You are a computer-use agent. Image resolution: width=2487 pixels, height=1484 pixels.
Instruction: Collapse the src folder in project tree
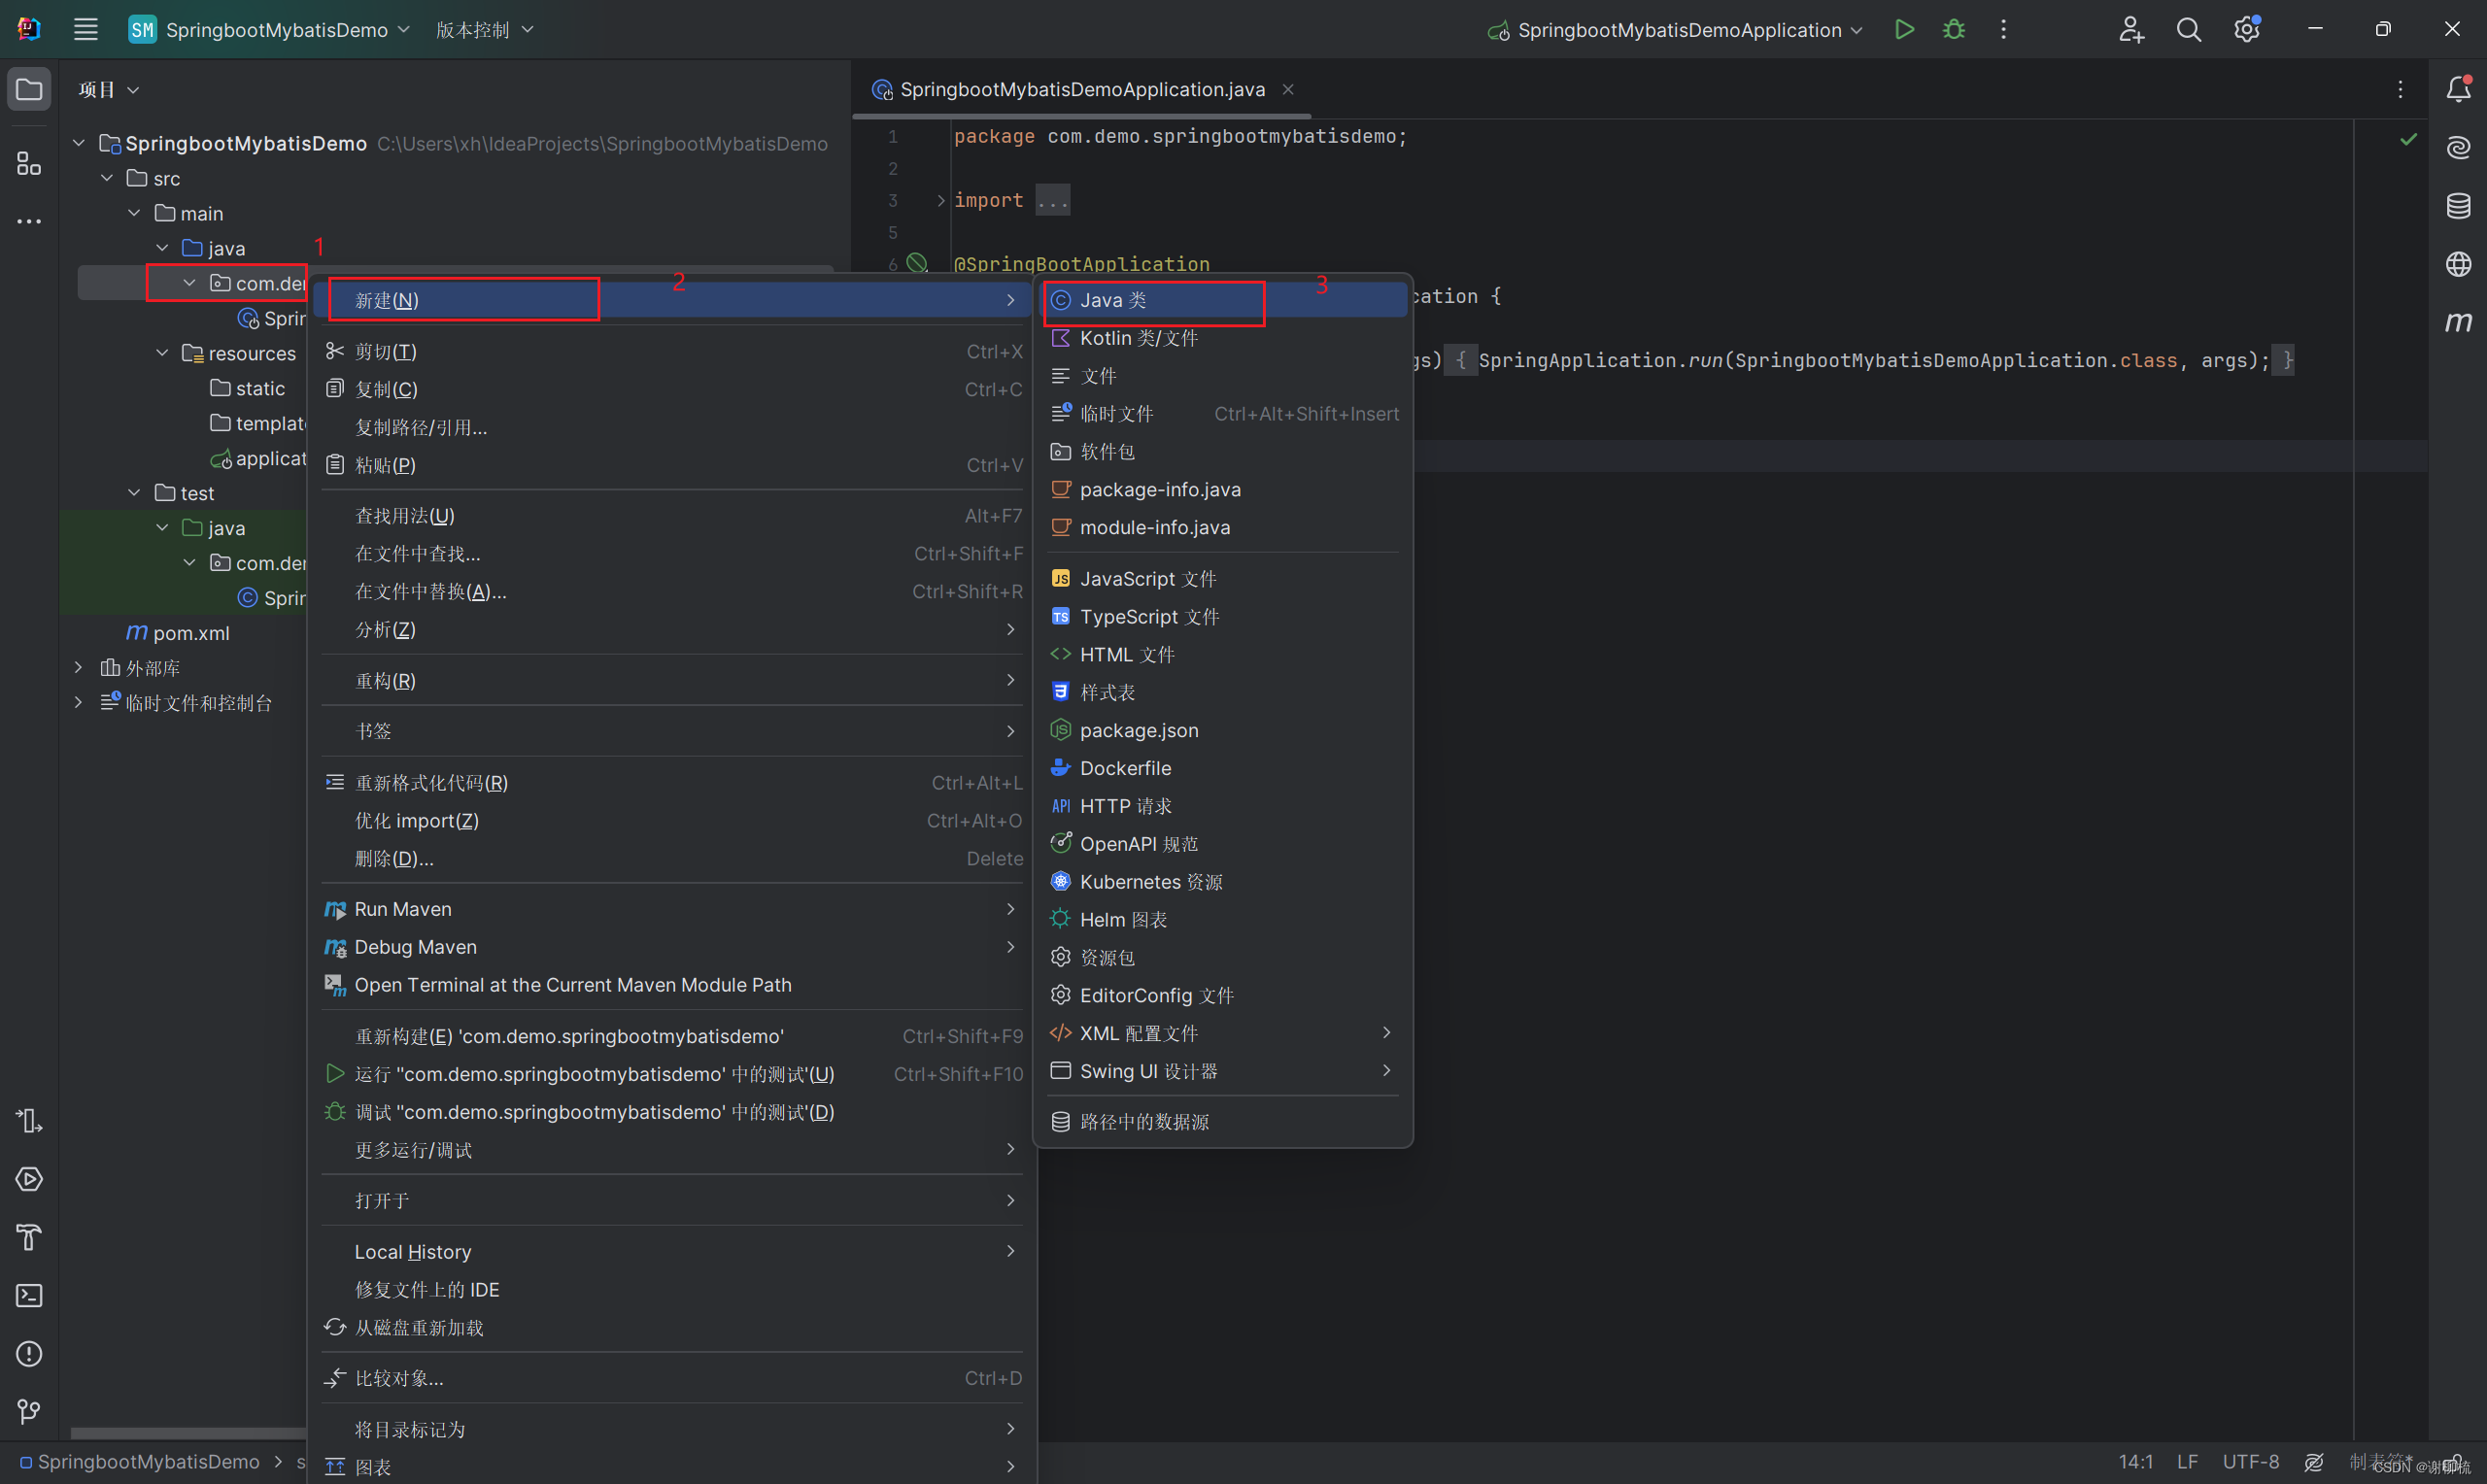tap(107, 178)
